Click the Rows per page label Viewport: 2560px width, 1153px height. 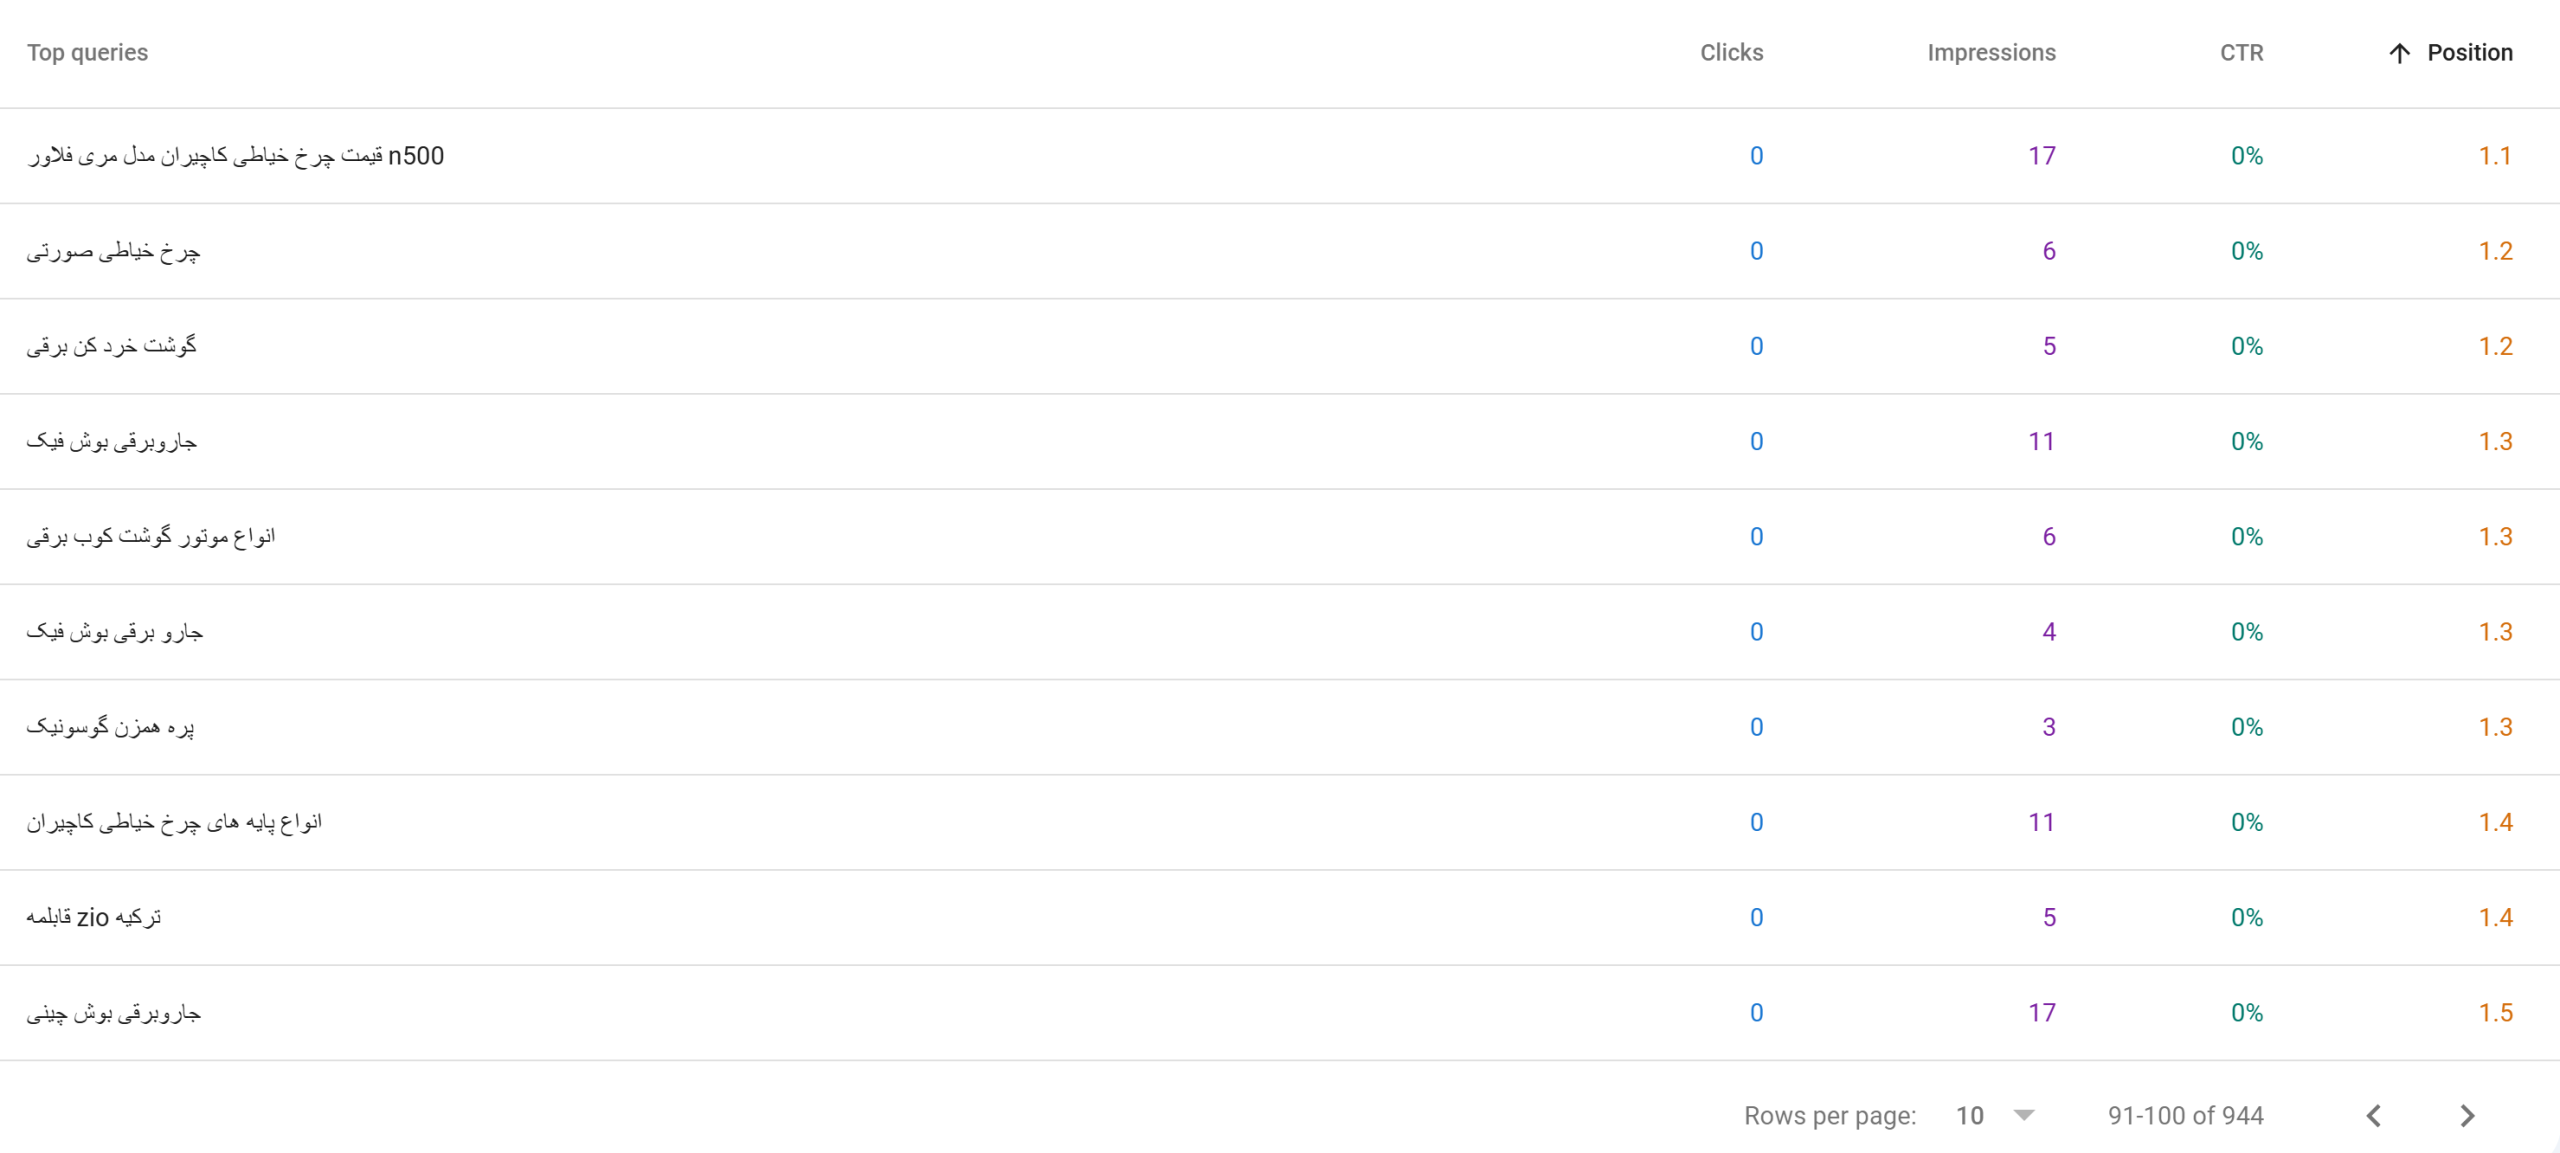[x=1830, y=1115]
